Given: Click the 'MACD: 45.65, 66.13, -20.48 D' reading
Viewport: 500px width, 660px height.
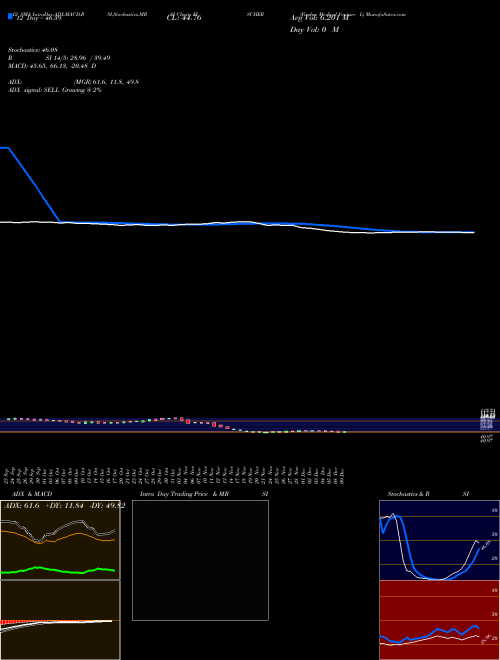Looking at the screenshot, I should (x=52, y=66).
